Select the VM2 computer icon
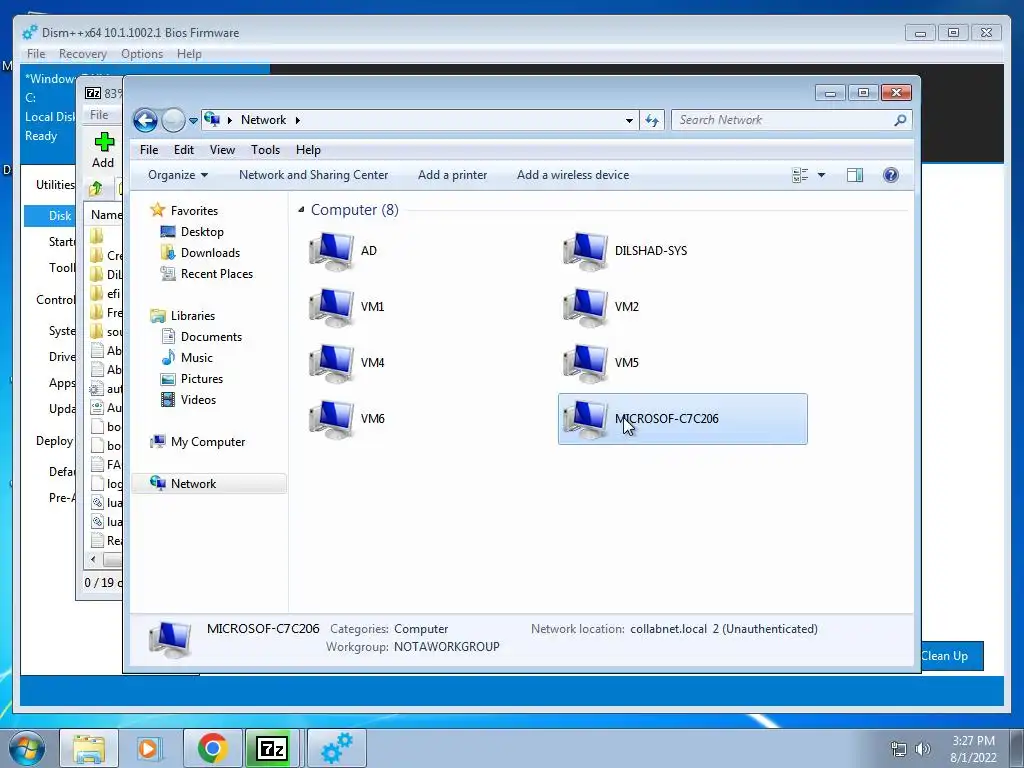The height and width of the screenshot is (768, 1024). tap(586, 307)
